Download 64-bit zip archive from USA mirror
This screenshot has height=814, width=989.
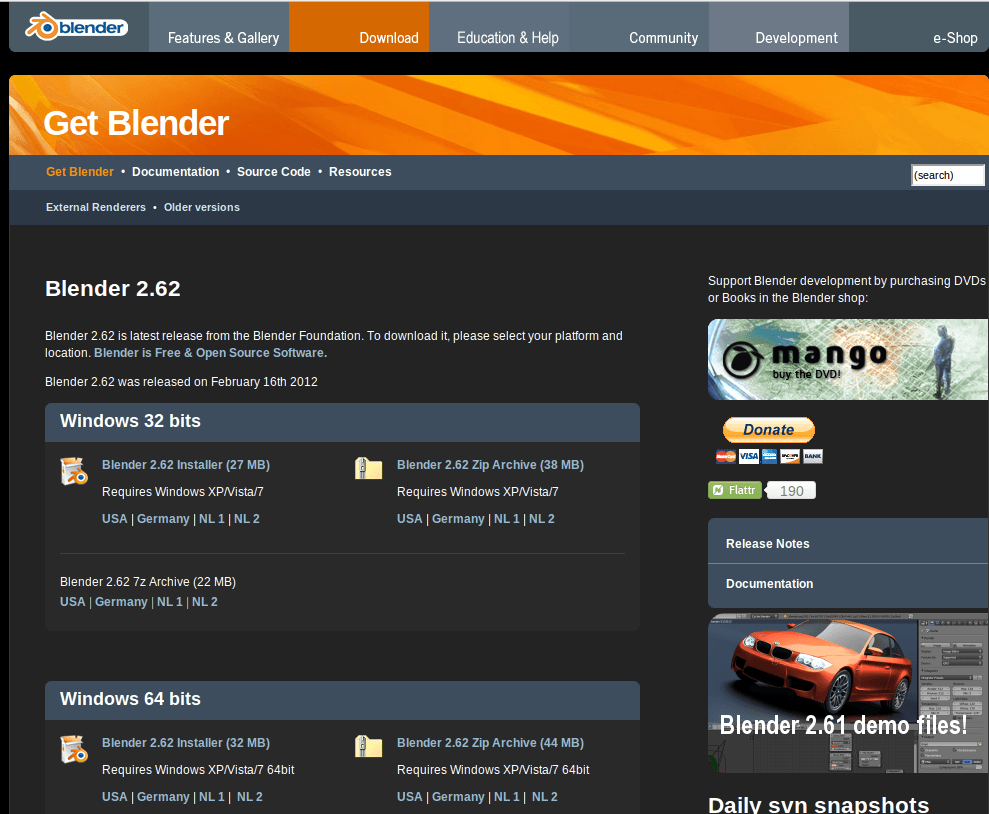[x=409, y=797]
